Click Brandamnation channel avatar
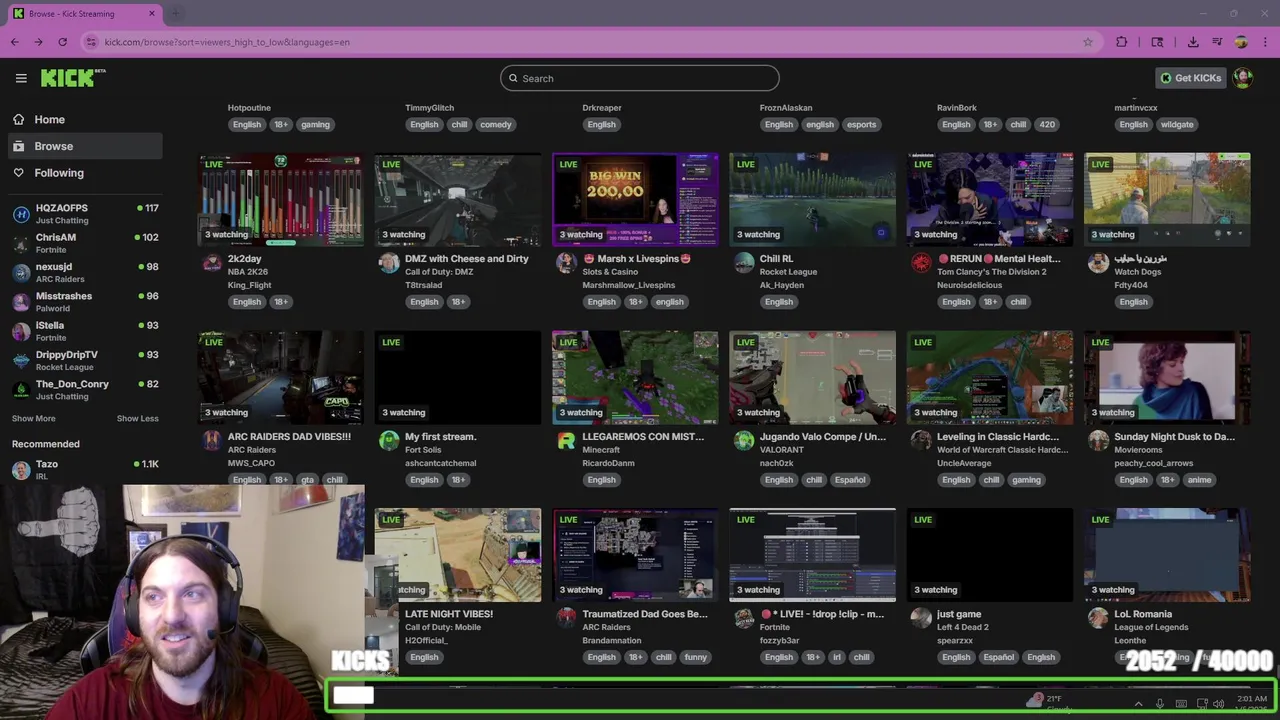This screenshot has width=1280, height=720. click(566, 618)
